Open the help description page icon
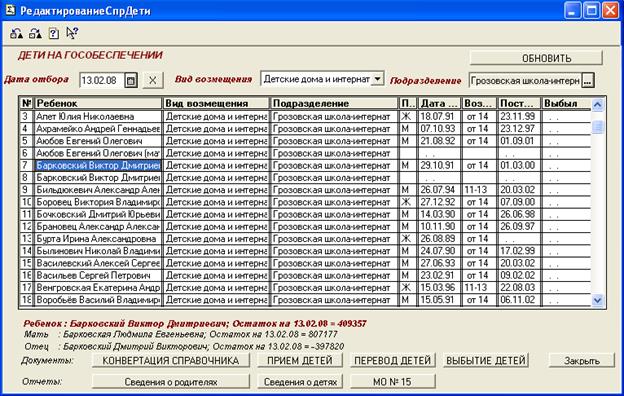 coord(54,33)
